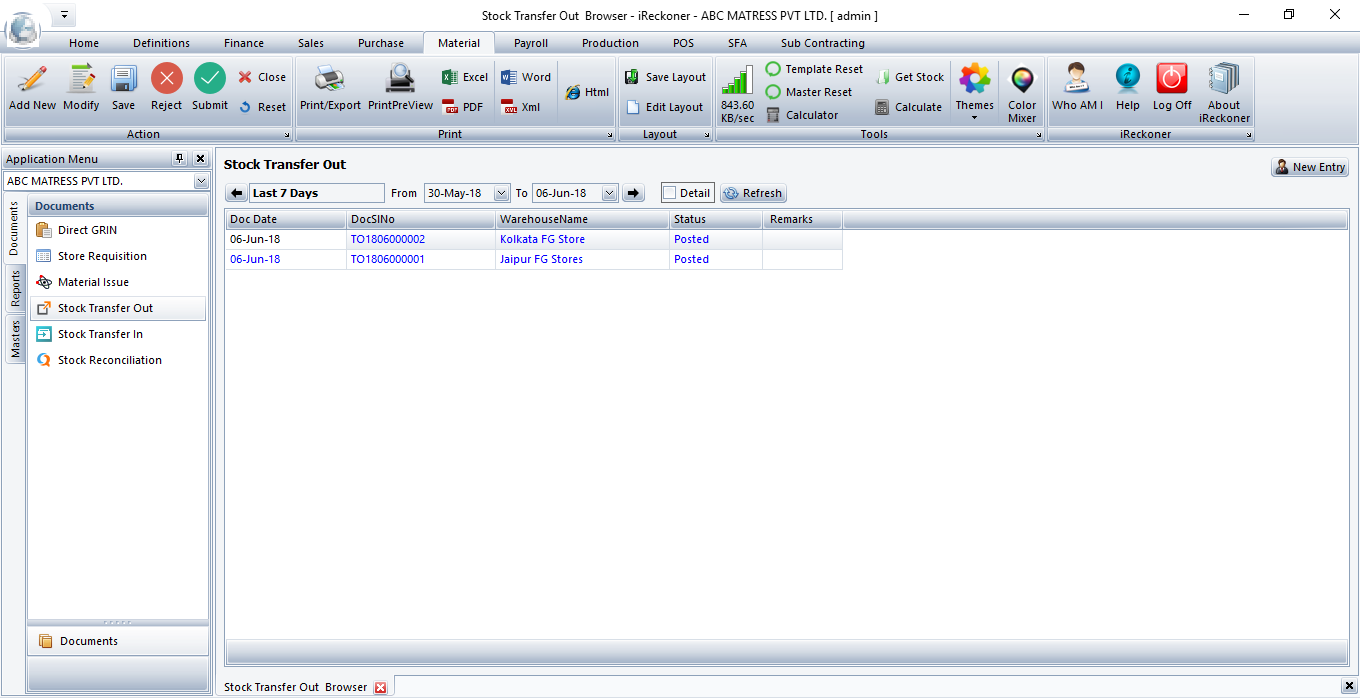
Task: Expand the To date dropdown
Action: (x=609, y=193)
